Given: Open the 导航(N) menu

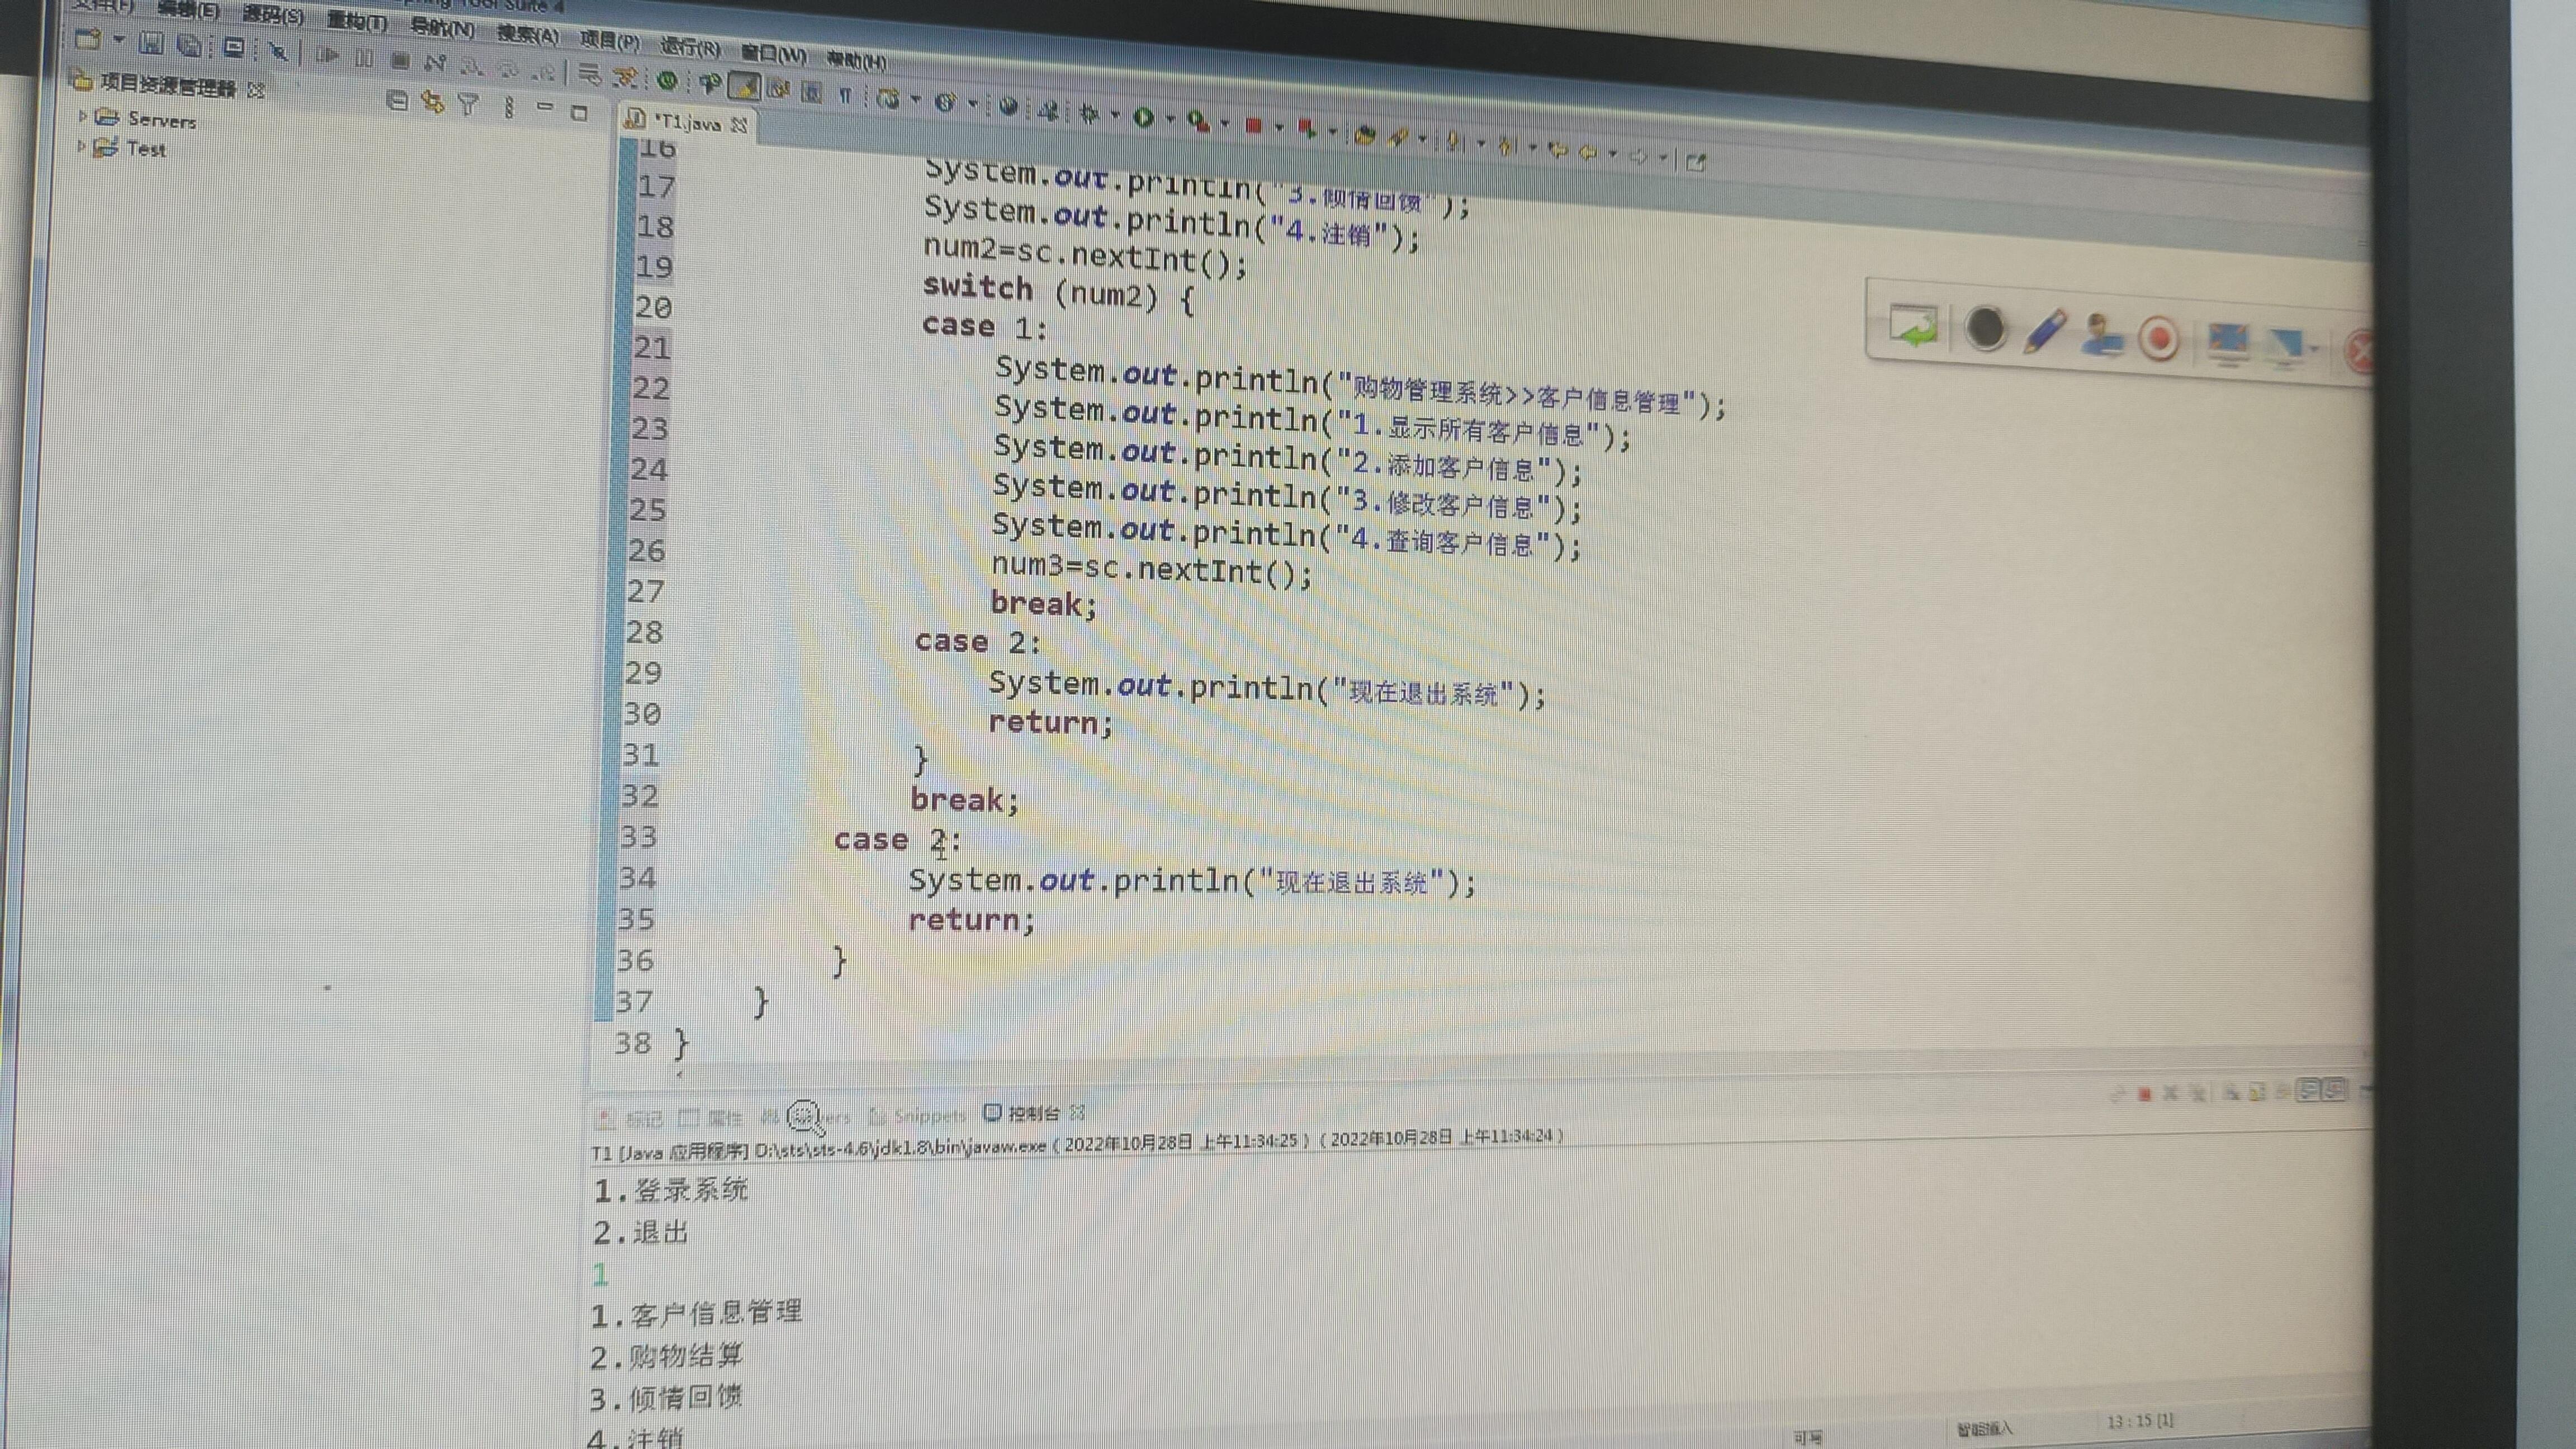Looking at the screenshot, I should (x=442, y=28).
